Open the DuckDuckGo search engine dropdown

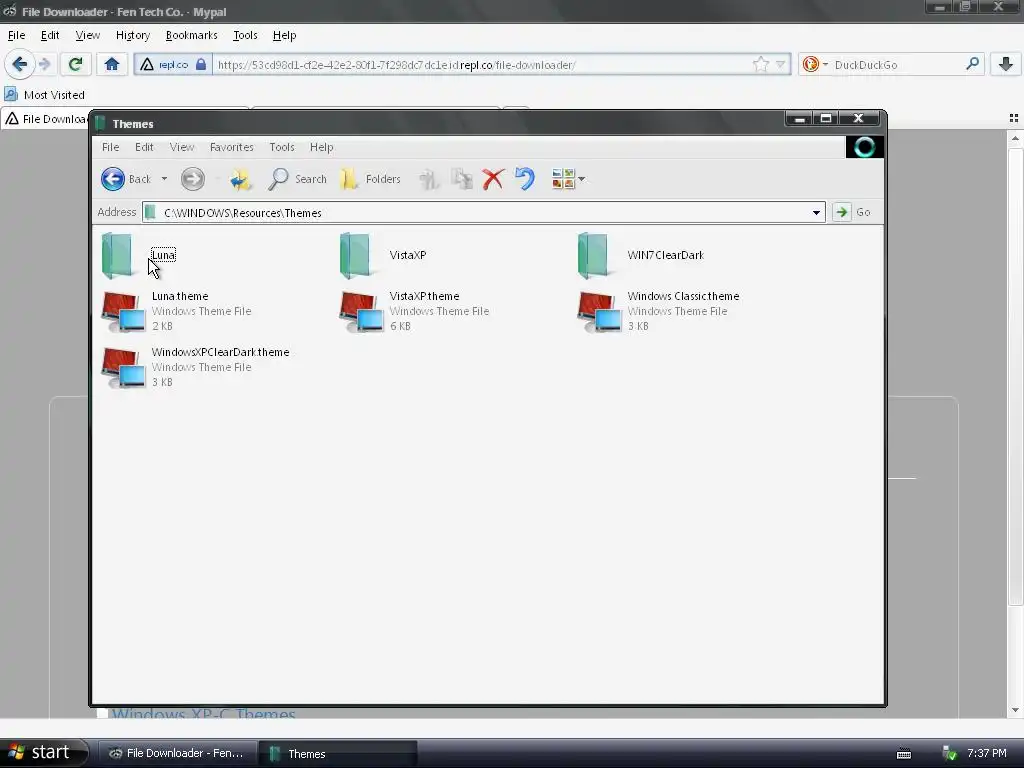(x=814, y=64)
